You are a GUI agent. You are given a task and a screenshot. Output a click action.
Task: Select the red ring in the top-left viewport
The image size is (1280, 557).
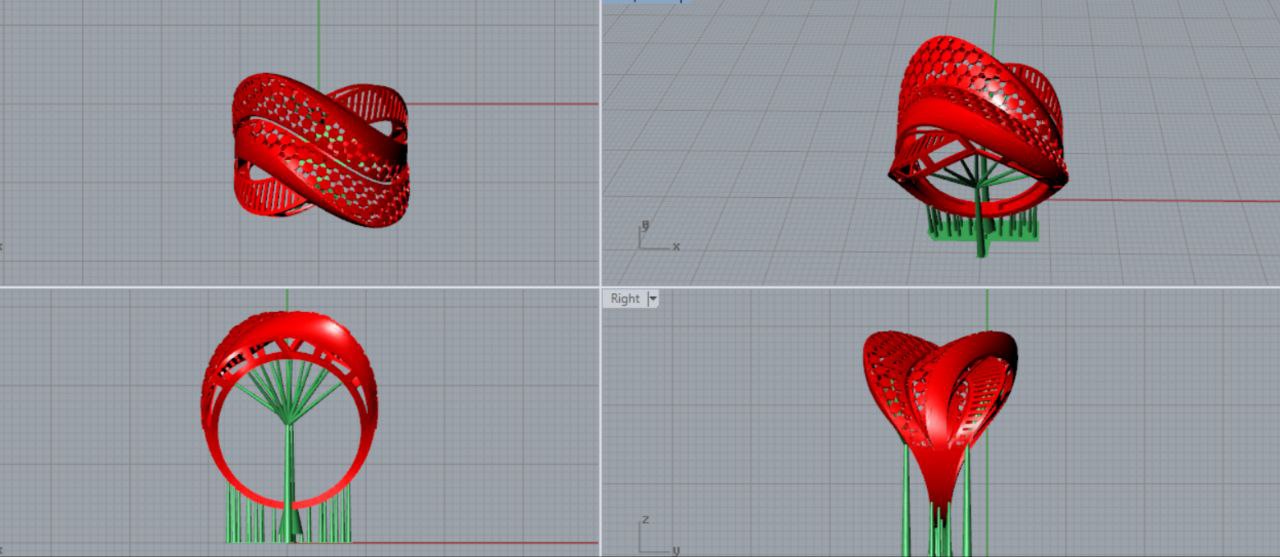tap(320, 148)
